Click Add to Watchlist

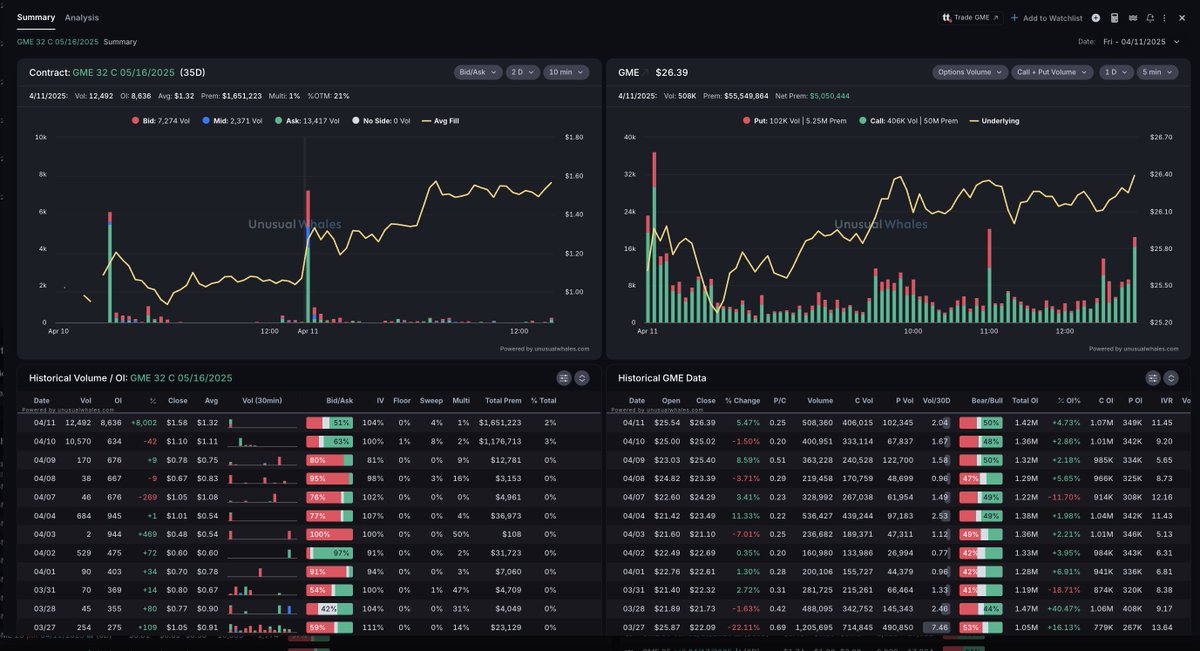[1048, 18]
